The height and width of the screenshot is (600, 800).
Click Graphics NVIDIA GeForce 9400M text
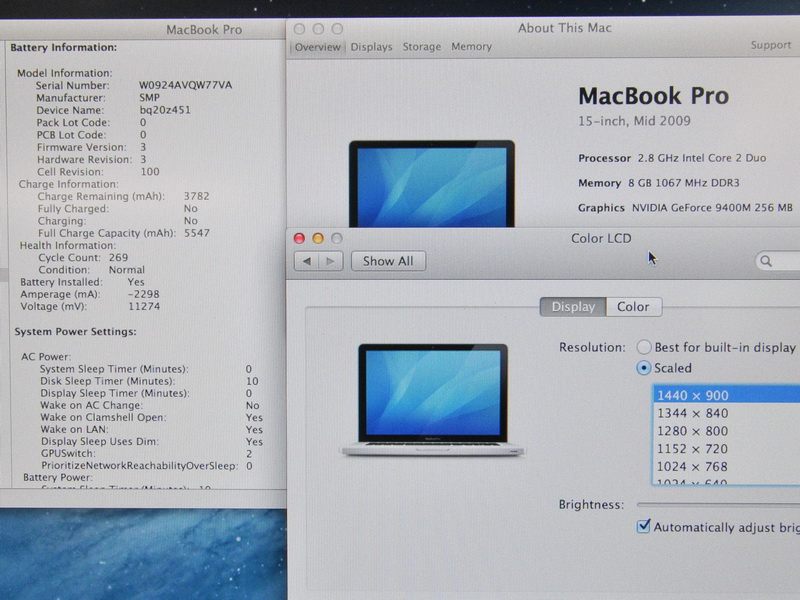pyautogui.click(x=685, y=208)
